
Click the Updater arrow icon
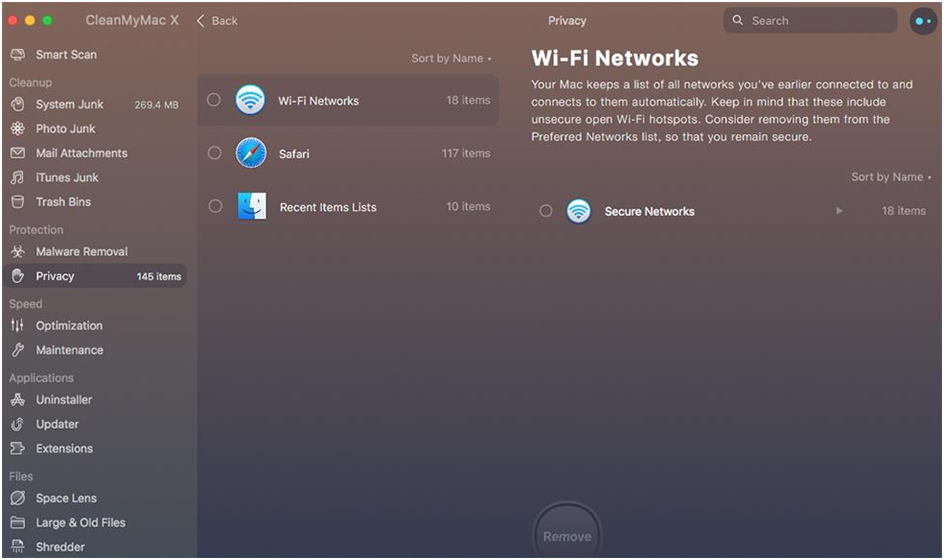(17, 424)
